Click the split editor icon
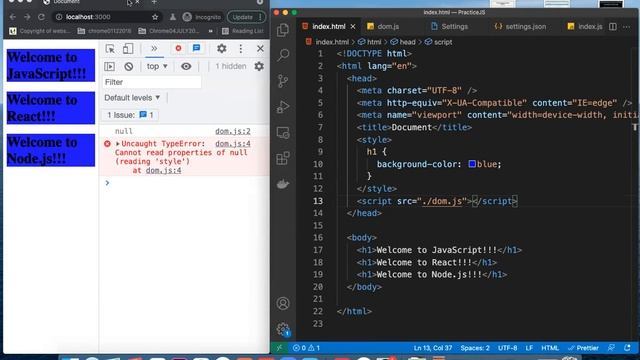The height and width of the screenshot is (360, 640). 613,27
